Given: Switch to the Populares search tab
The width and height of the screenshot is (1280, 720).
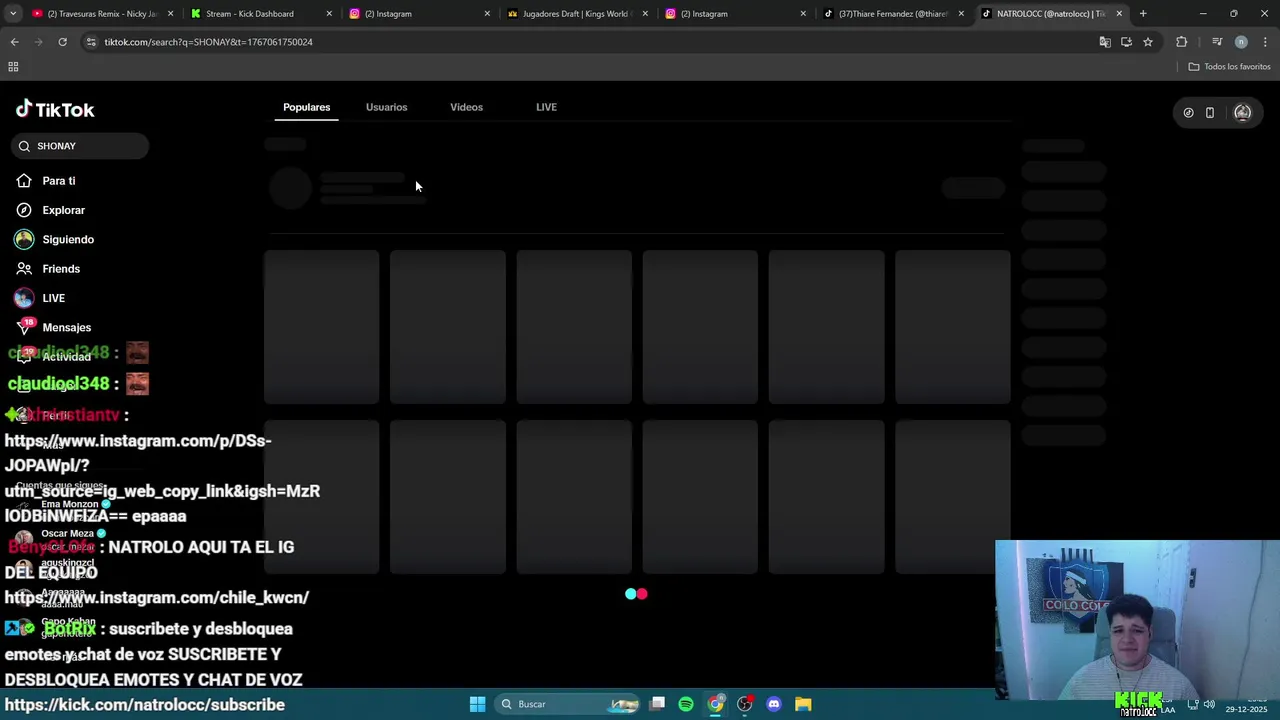Looking at the screenshot, I should point(306,107).
